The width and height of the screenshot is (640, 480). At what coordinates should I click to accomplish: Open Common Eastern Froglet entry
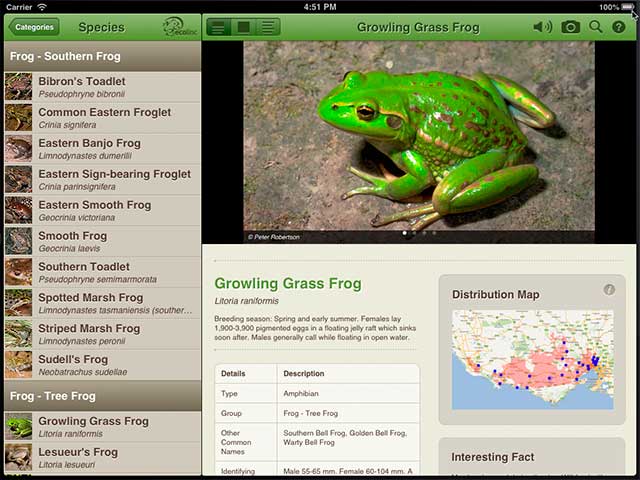(x=102, y=118)
